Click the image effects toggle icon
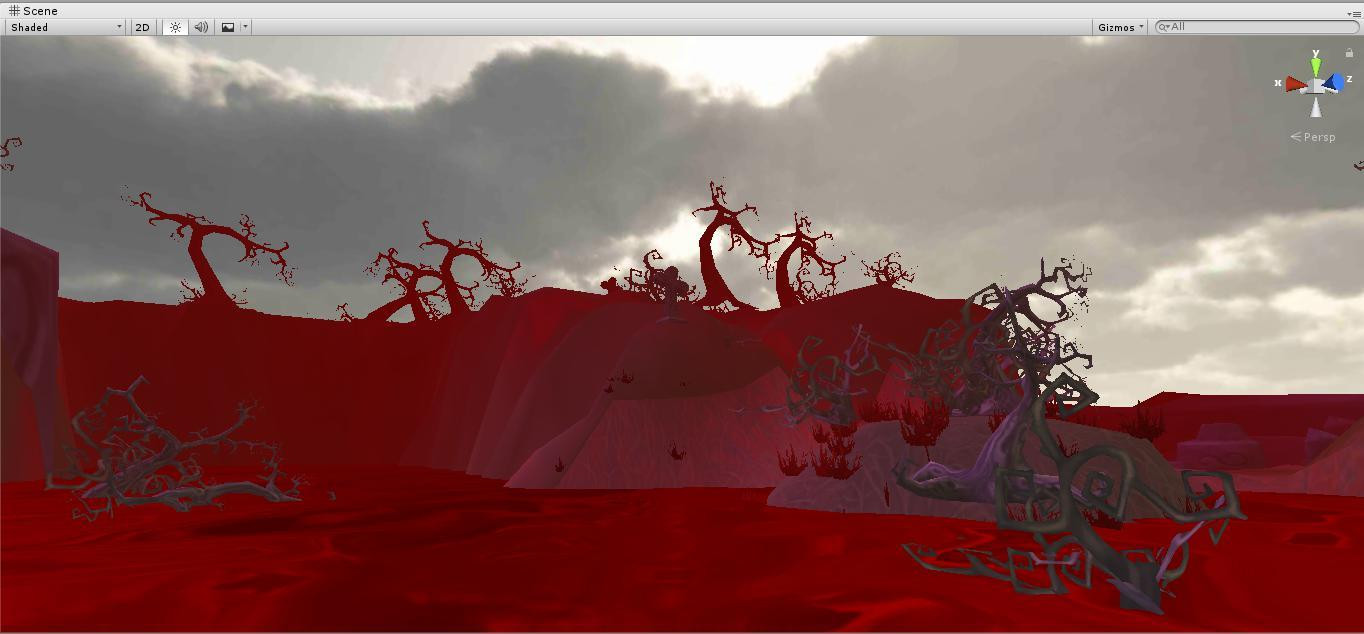The height and width of the screenshot is (634, 1364). (x=228, y=27)
